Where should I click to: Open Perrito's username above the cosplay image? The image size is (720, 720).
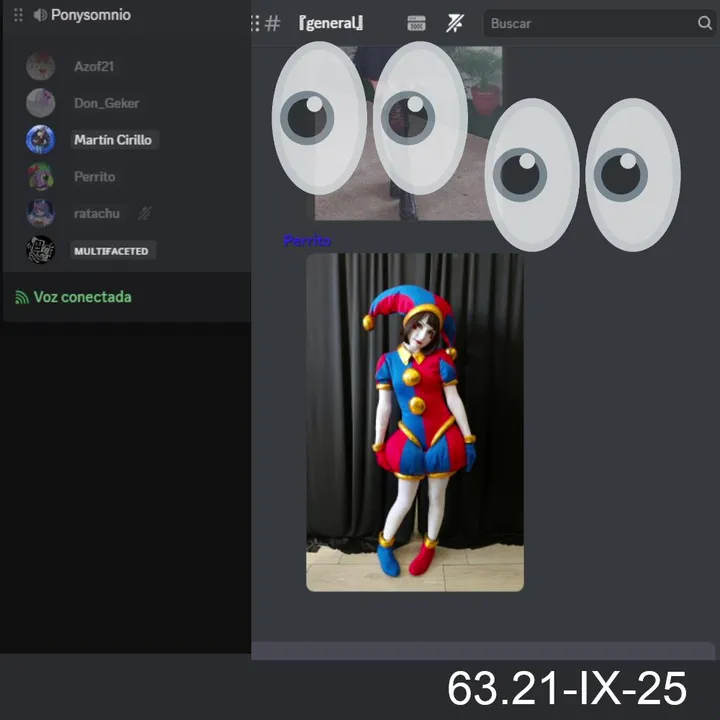click(x=307, y=240)
